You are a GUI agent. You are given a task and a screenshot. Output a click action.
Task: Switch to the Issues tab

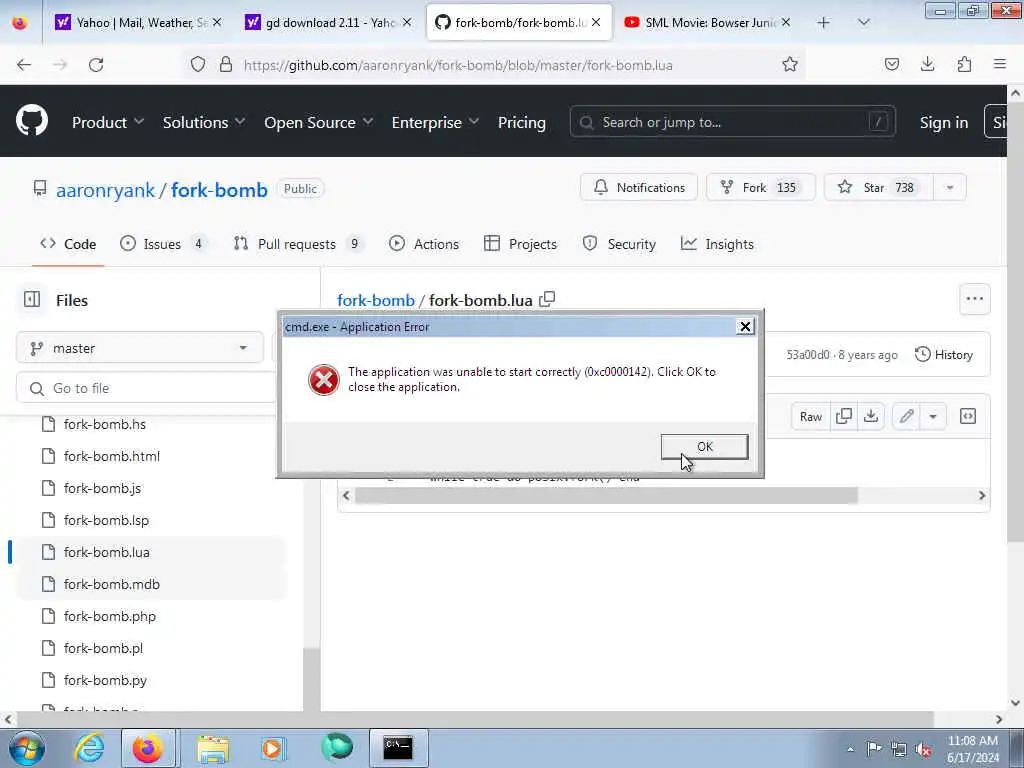pos(163,244)
